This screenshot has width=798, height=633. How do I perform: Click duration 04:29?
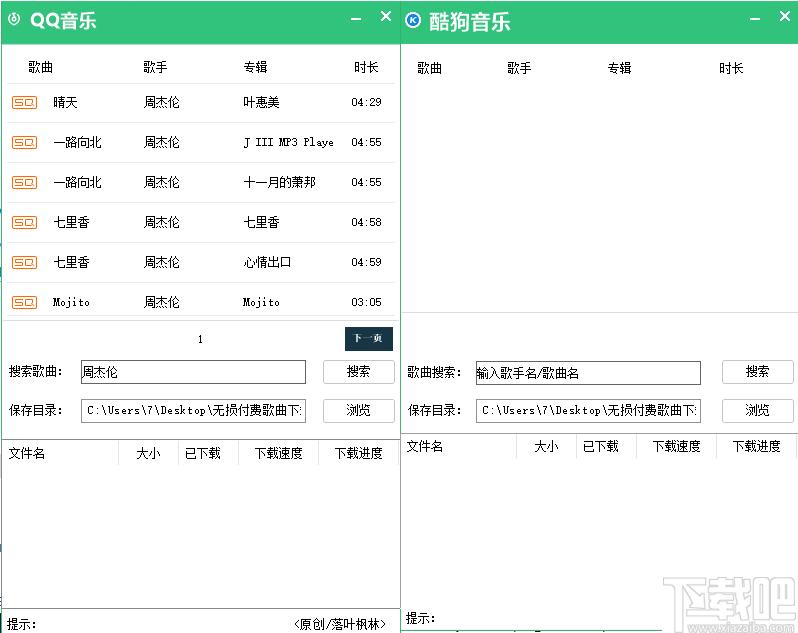pos(366,102)
